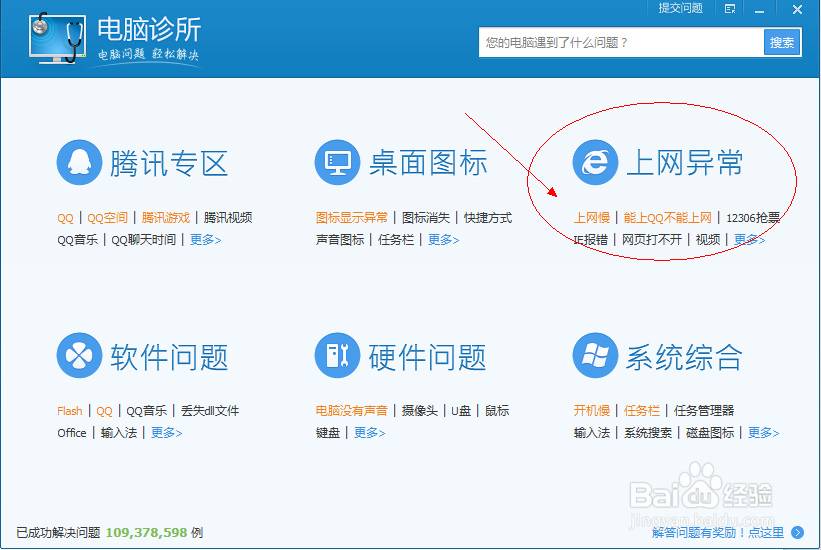Image resolution: width=821 pixels, height=550 pixels.
Task: Select the 腾讯视频 link
Action: coord(228,218)
